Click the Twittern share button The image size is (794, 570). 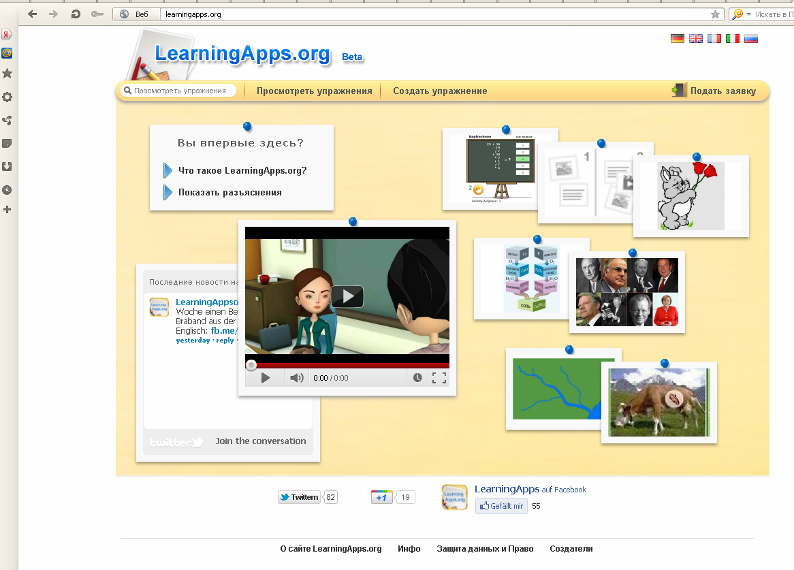[x=299, y=497]
